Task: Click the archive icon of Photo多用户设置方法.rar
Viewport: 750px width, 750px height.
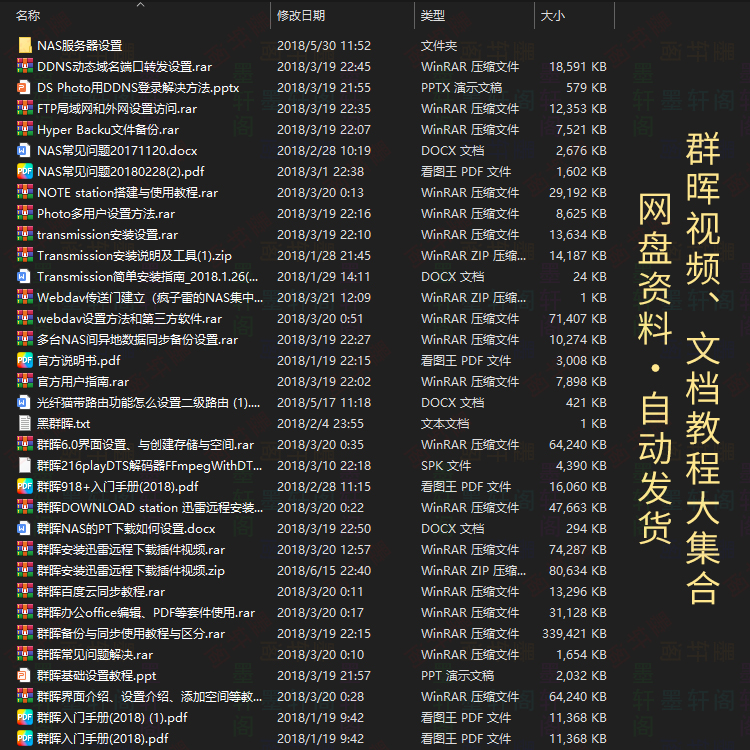Action: 25,214
